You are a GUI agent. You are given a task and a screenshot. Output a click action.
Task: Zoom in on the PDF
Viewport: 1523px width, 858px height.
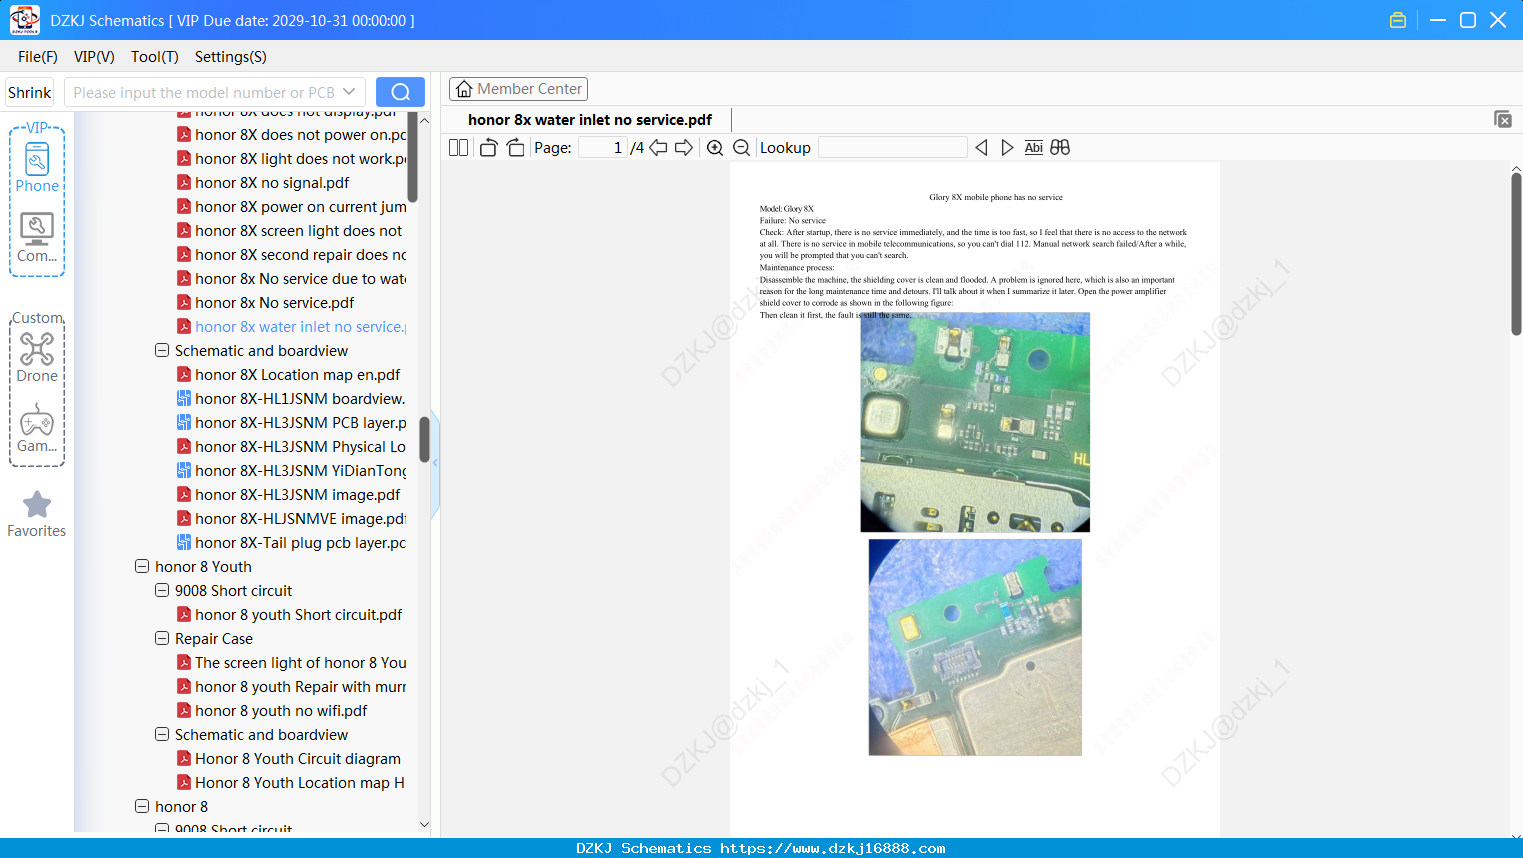click(x=715, y=147)
